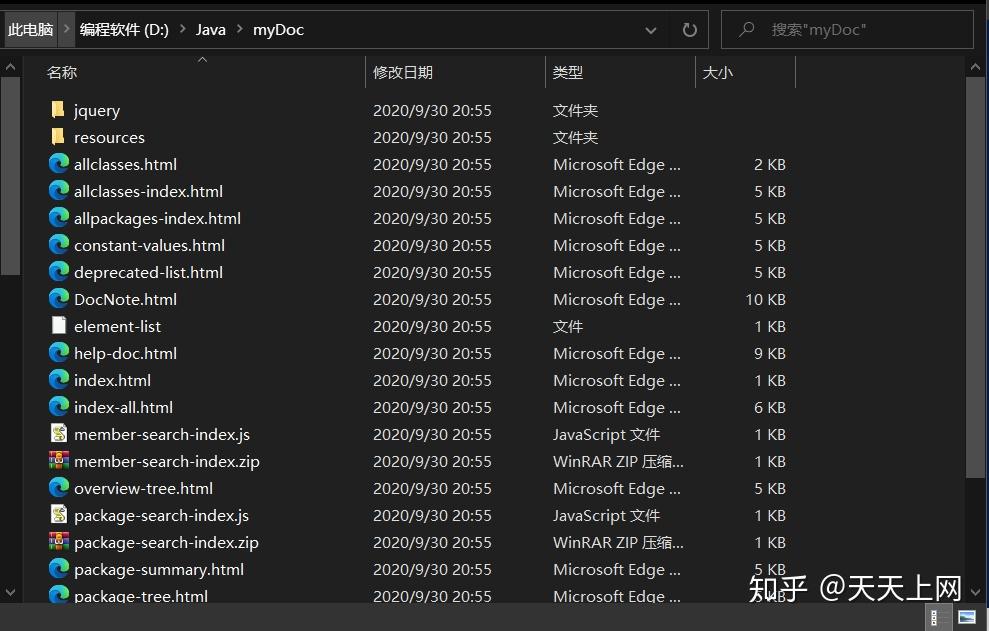Click the script icon of member-search-index.js
989x631 pixels.
pos(59,433)
